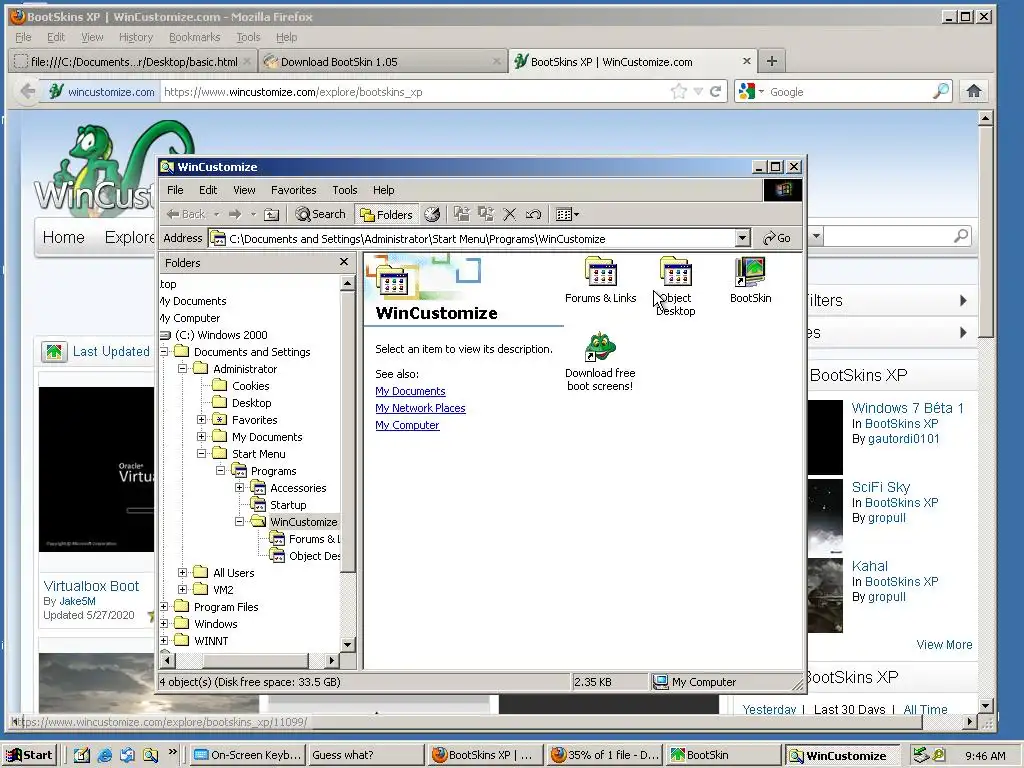Collapse the Administrator tree node

[183, 369]
